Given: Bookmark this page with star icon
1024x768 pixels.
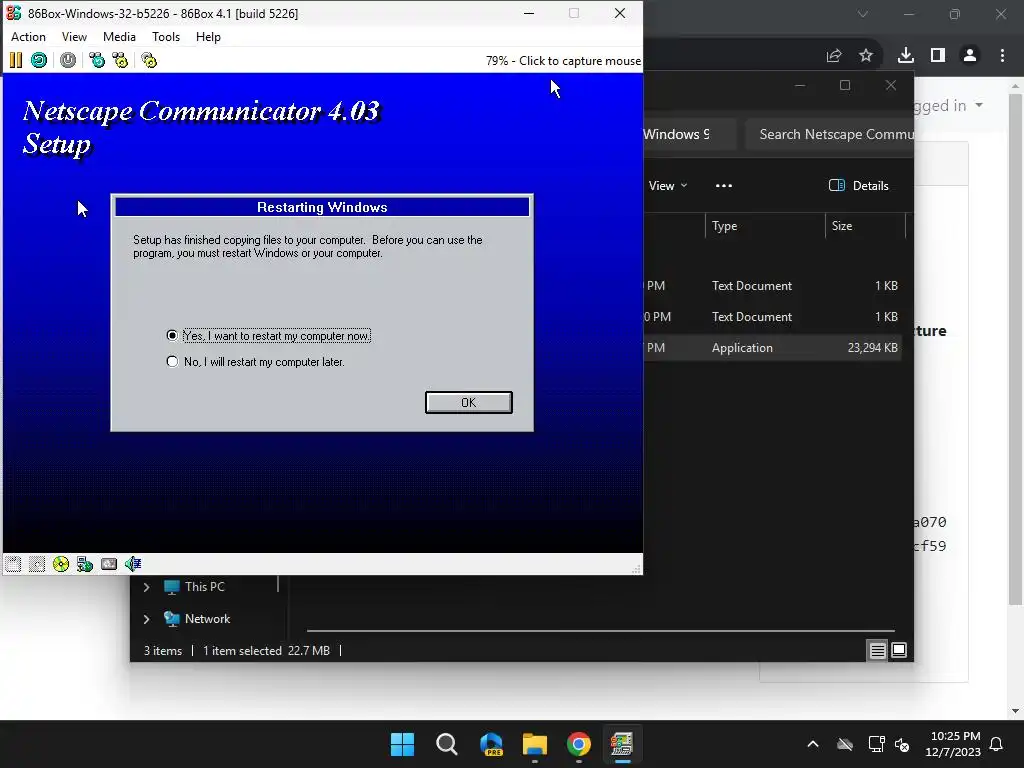Looking at the screenshot, I should [x=866, y=56].
